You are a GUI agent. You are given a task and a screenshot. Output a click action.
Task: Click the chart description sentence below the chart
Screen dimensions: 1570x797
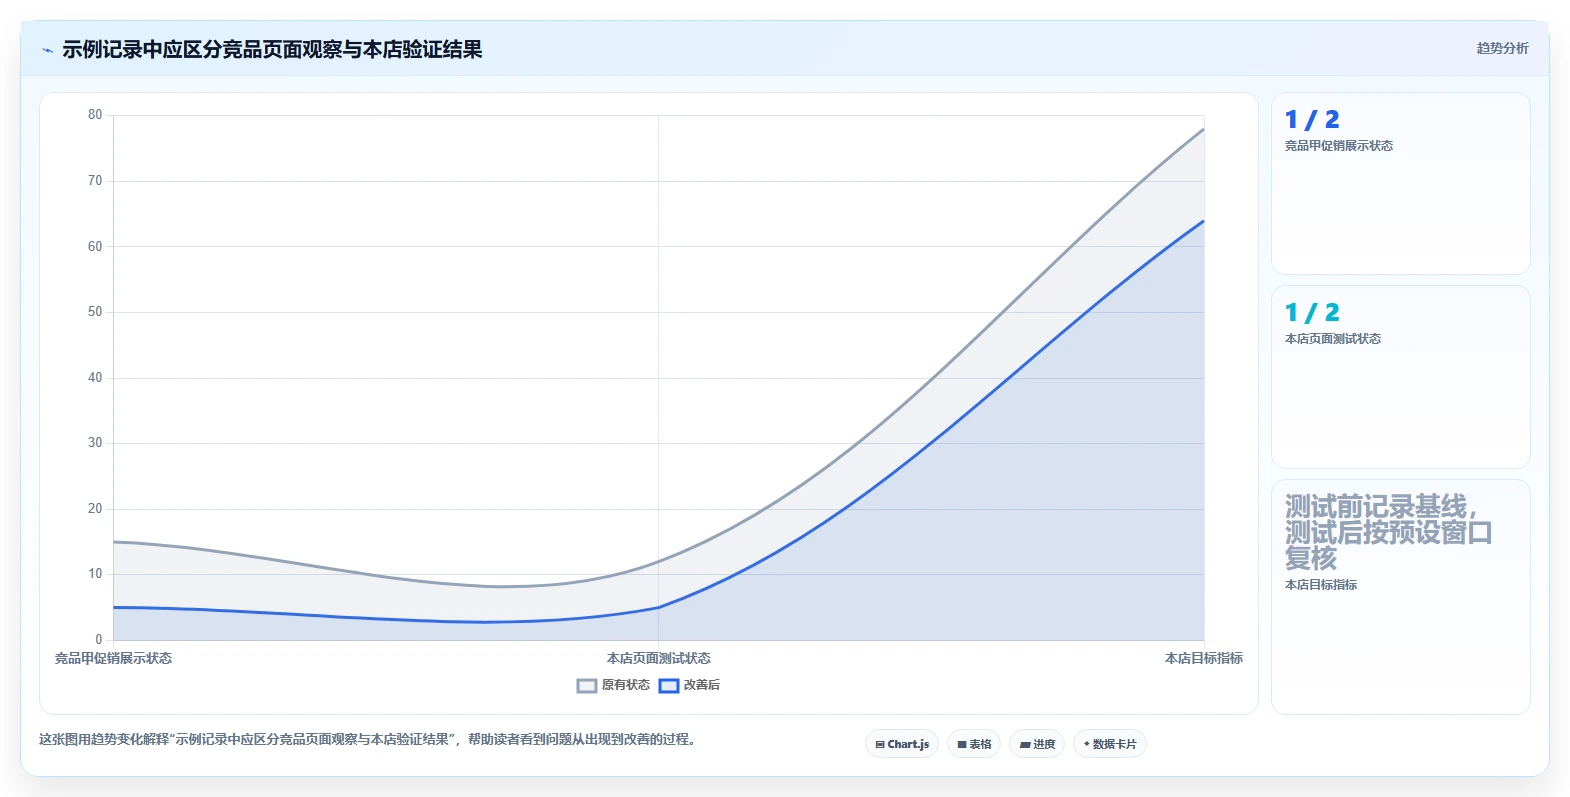pos(368,740)
